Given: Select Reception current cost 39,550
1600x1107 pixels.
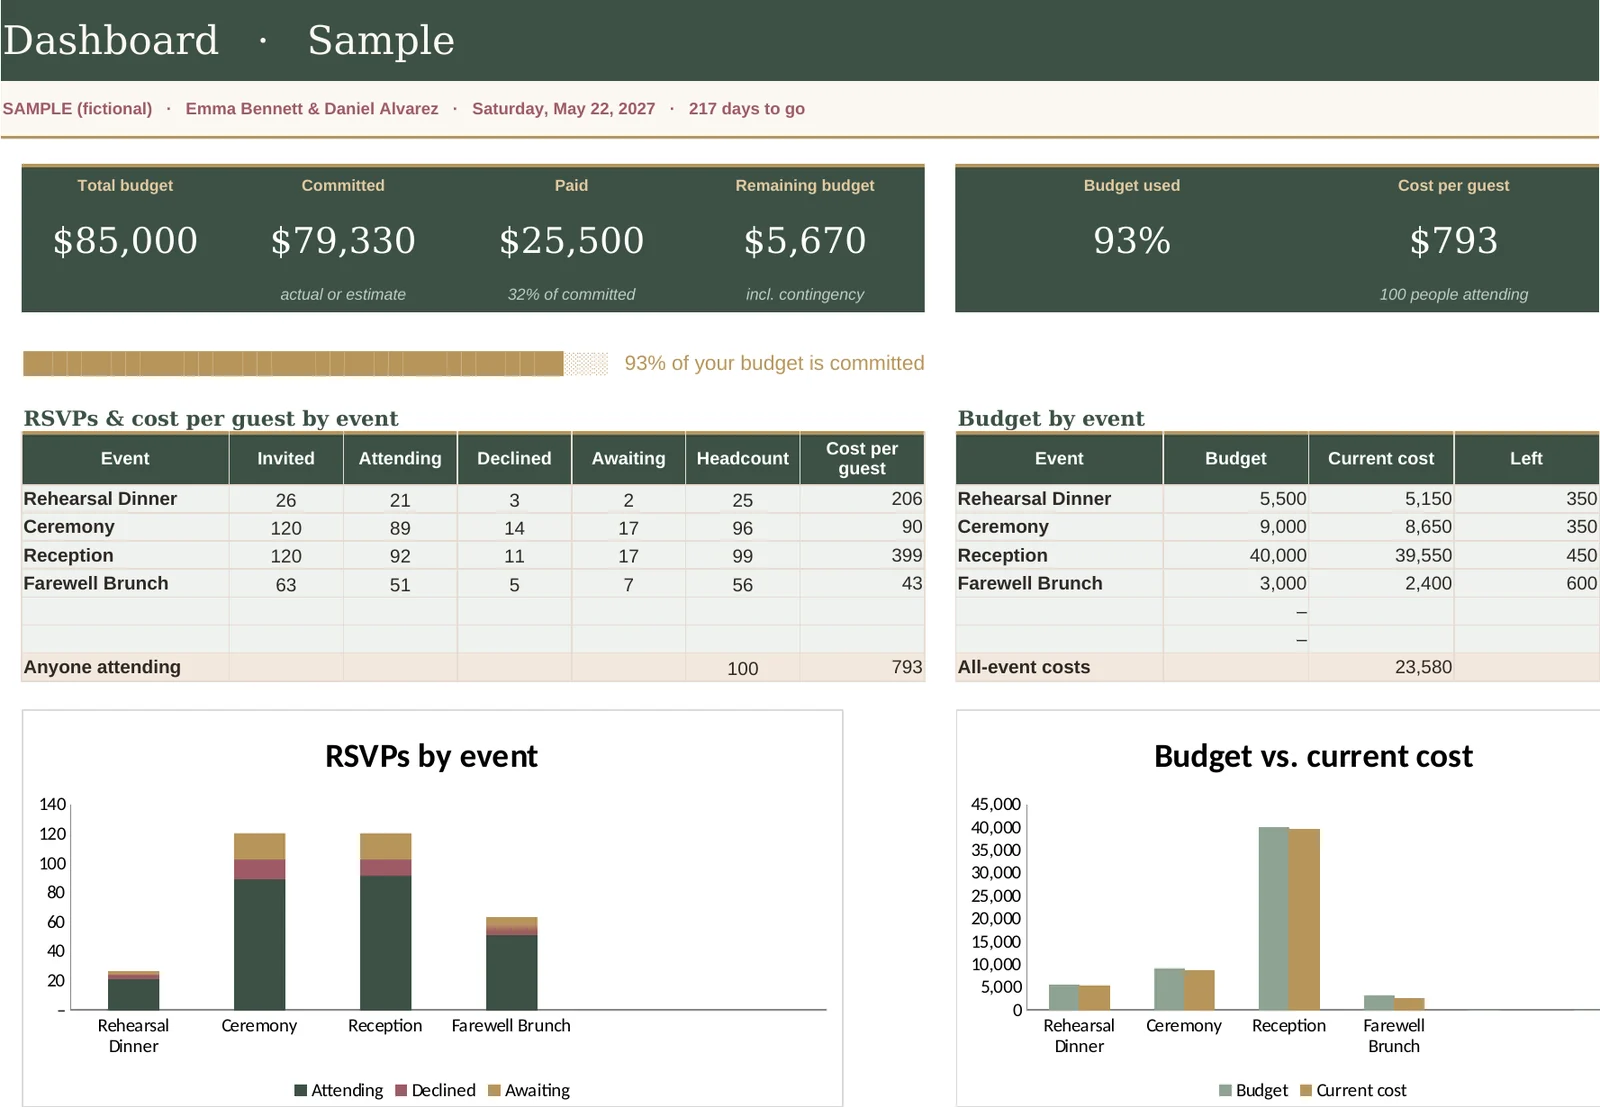Looking at the screenshot, I should coord(1423,555).
